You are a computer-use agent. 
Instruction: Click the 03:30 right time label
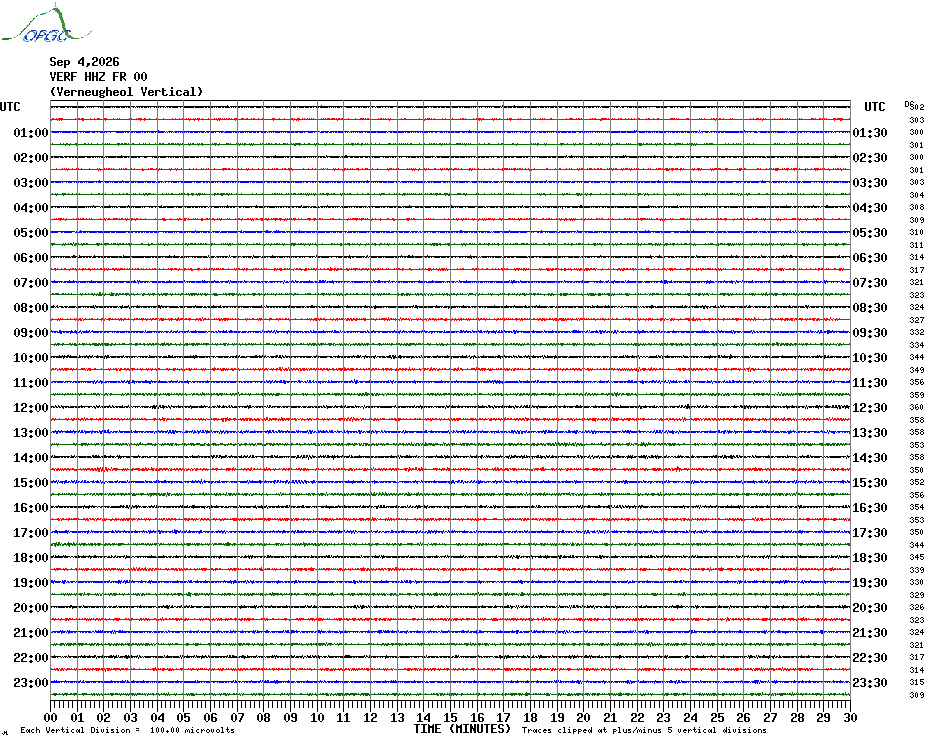click(x=870, y=183)
